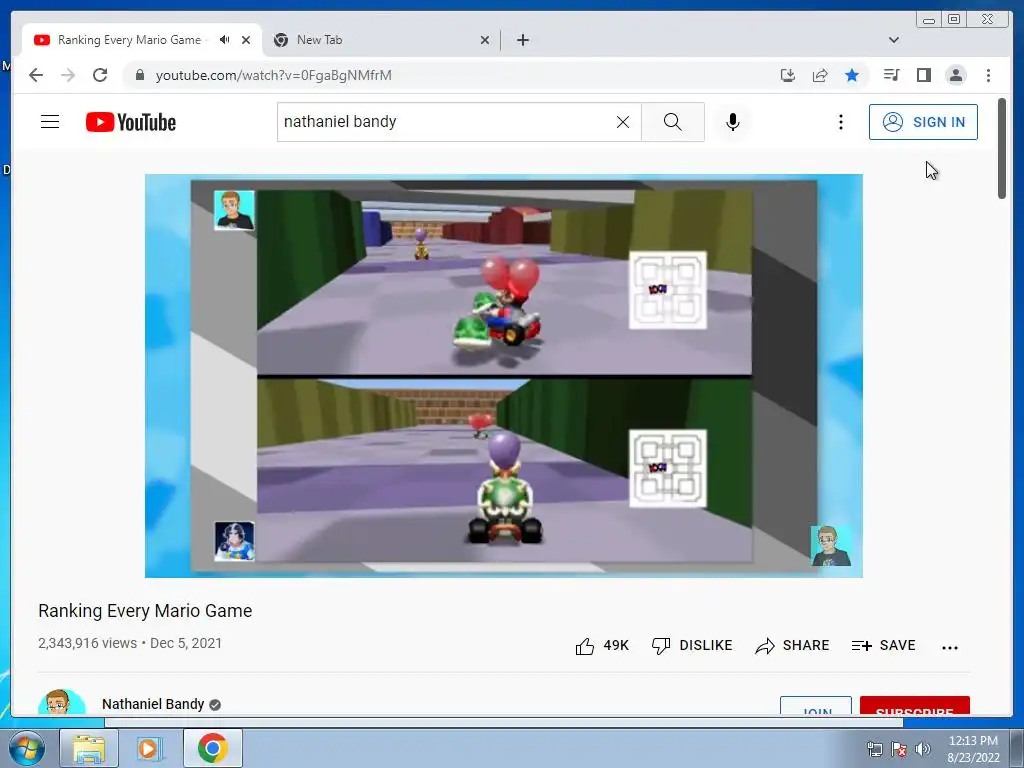Click the video player to pause
Viewport: 1024px width, 768px height.
tap(504, 376)
